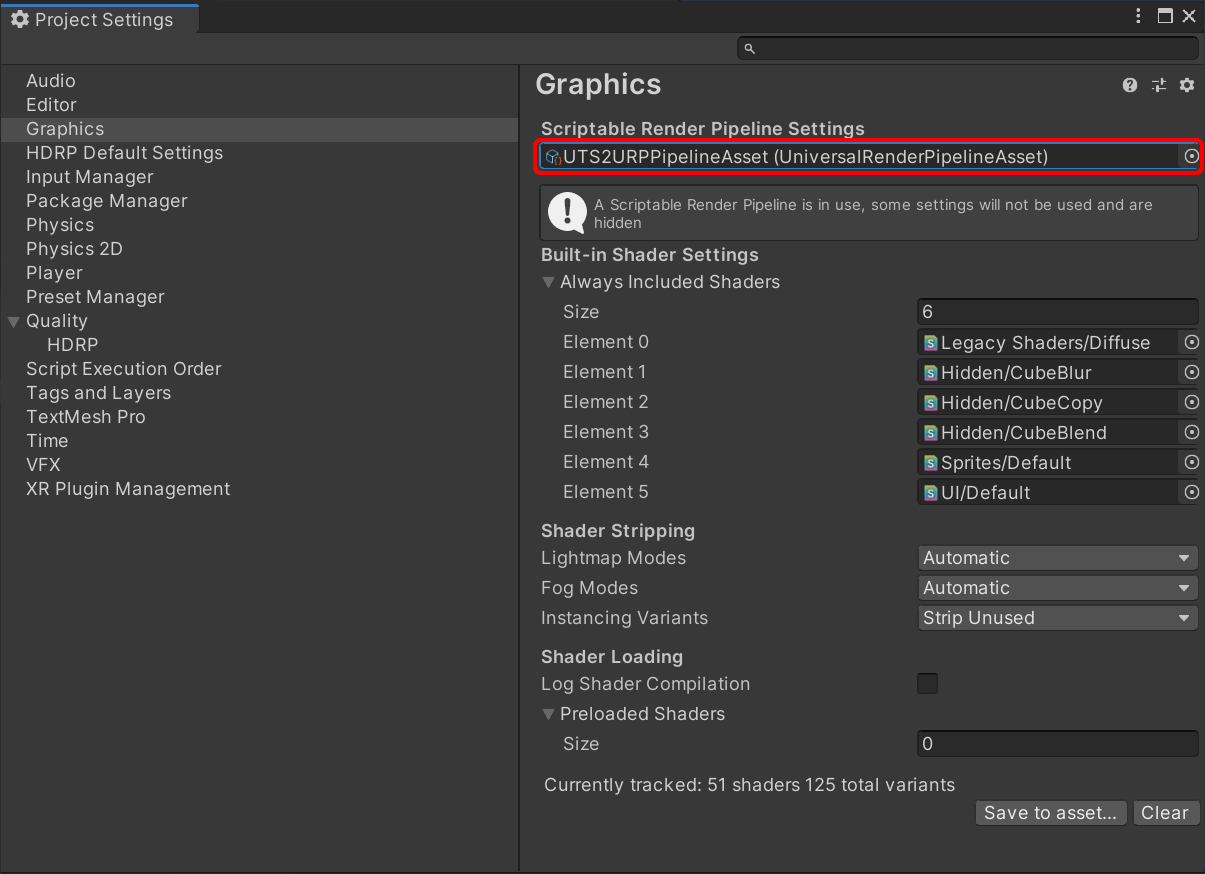Image resolution: width=1205 pixels, height=874 pixels.
Task: Click the Graphics presets slider icon
Action: pyautogui.click(x=1159, y=85)
